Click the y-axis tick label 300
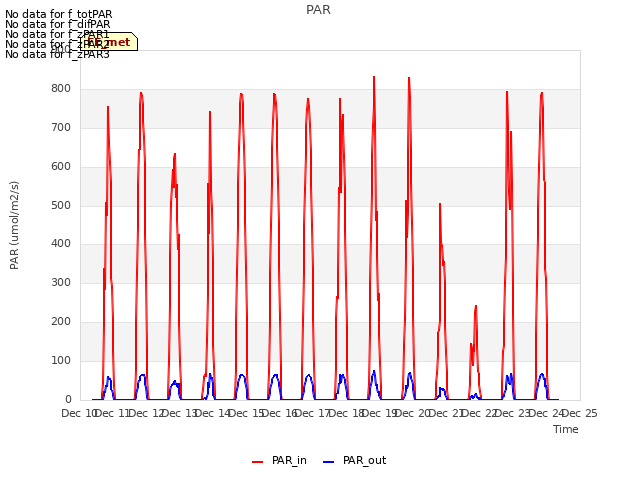Screen dimensions: 640x480 pyautogui.click(x=61, y=282)
